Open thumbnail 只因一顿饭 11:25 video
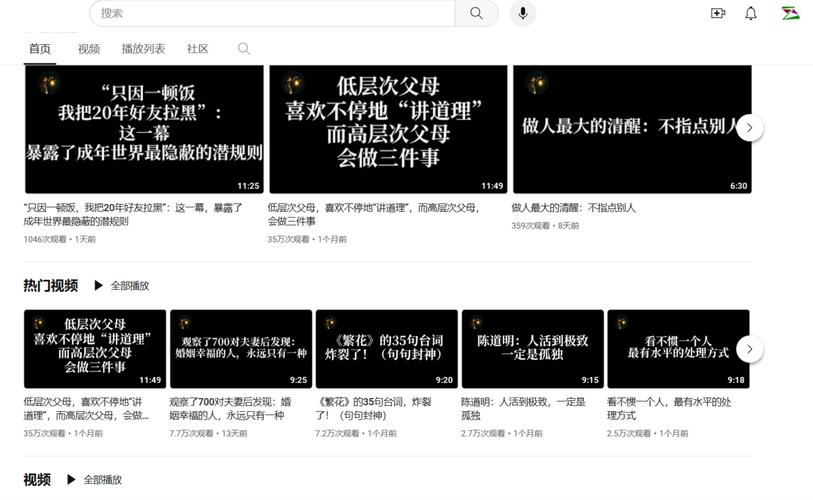 (144, 129)
